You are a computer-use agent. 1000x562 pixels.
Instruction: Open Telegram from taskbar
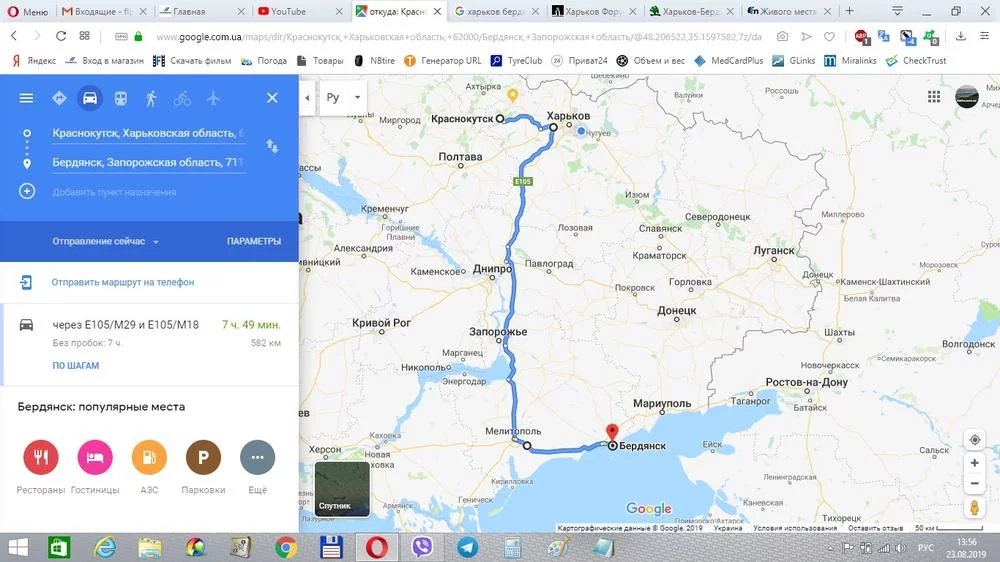tap(467, 547)
